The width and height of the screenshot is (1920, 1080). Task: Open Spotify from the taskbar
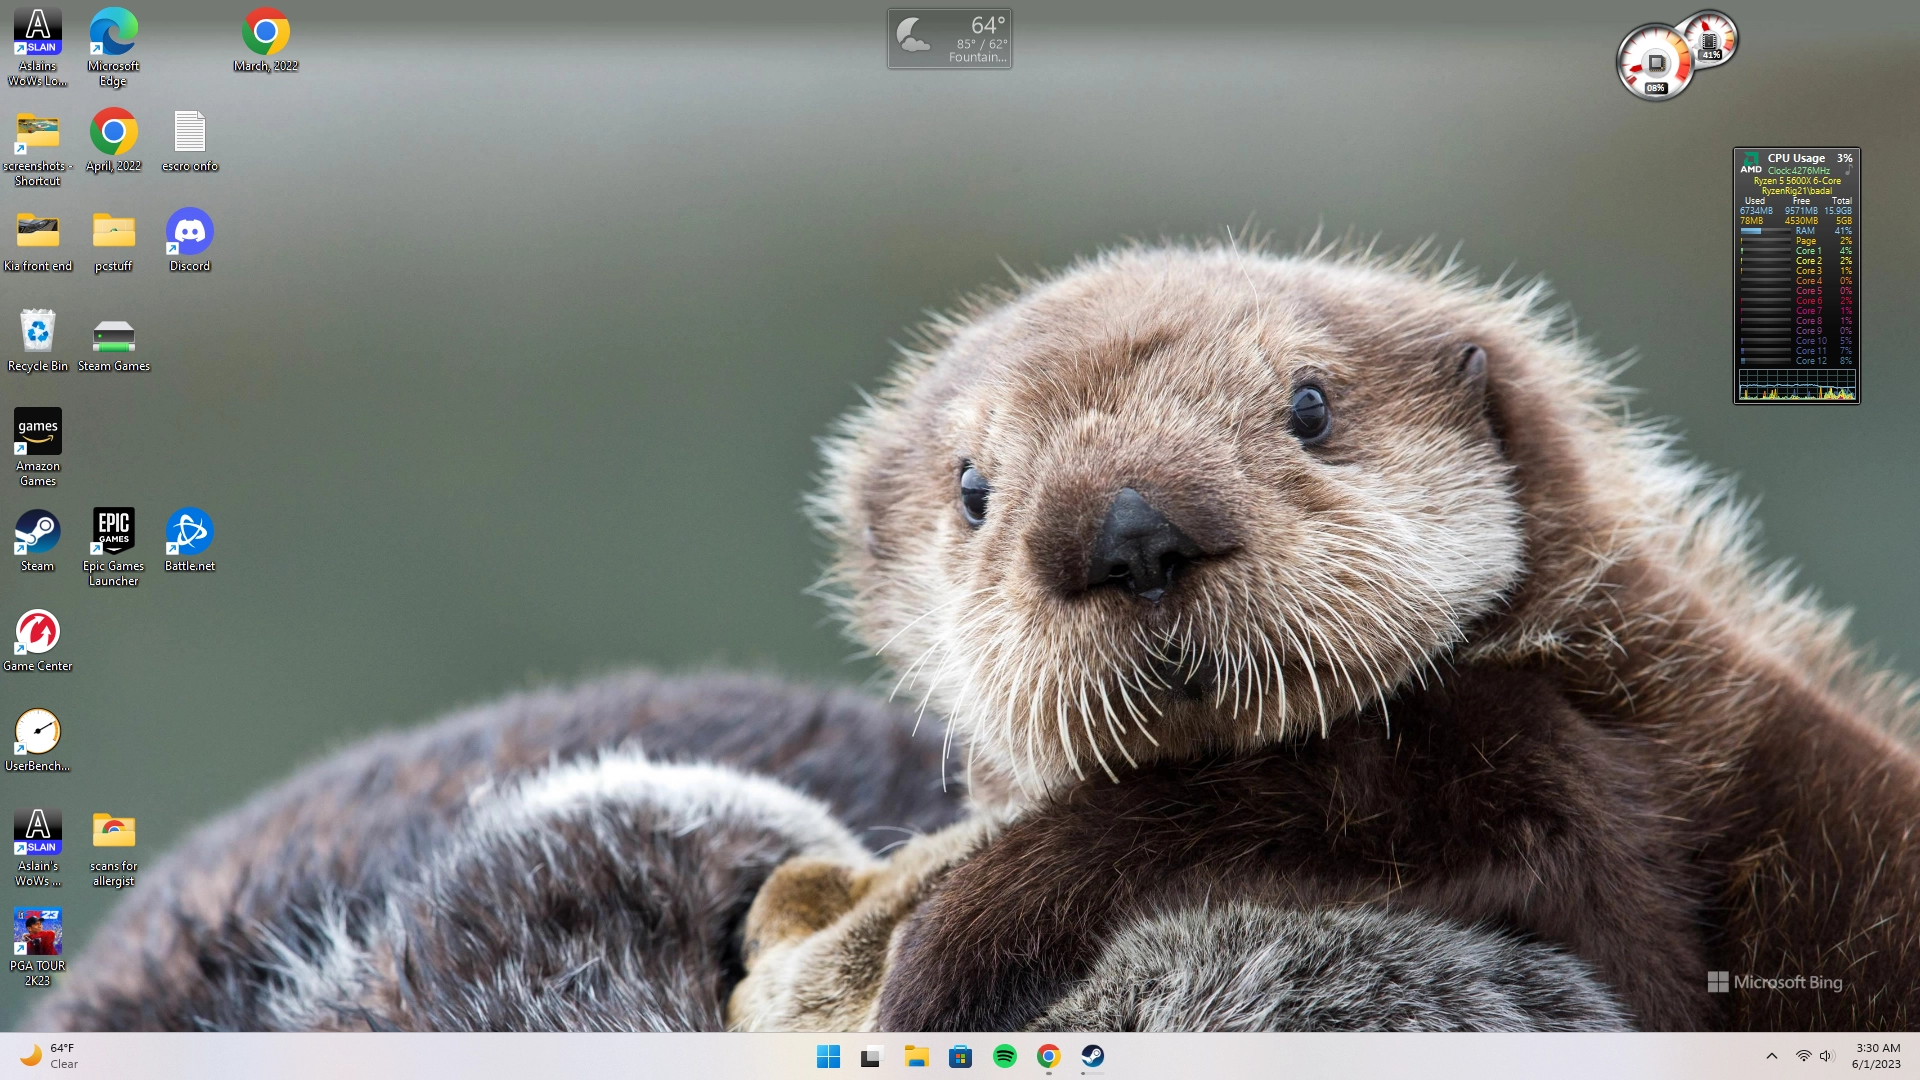[x=1004, y=1057]
